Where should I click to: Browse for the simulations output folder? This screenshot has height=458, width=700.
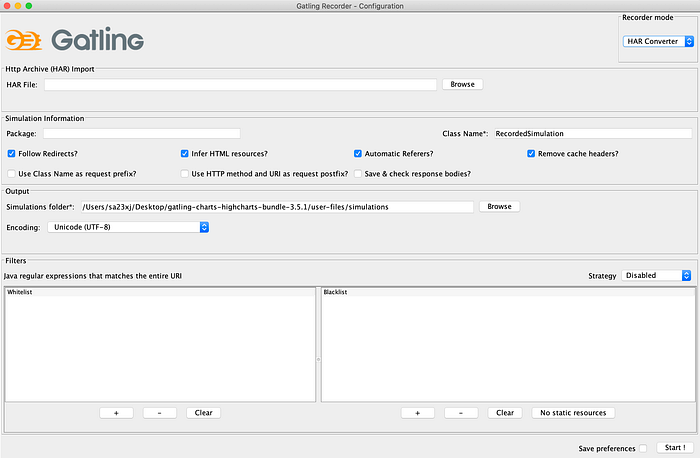tap(500, 206)
